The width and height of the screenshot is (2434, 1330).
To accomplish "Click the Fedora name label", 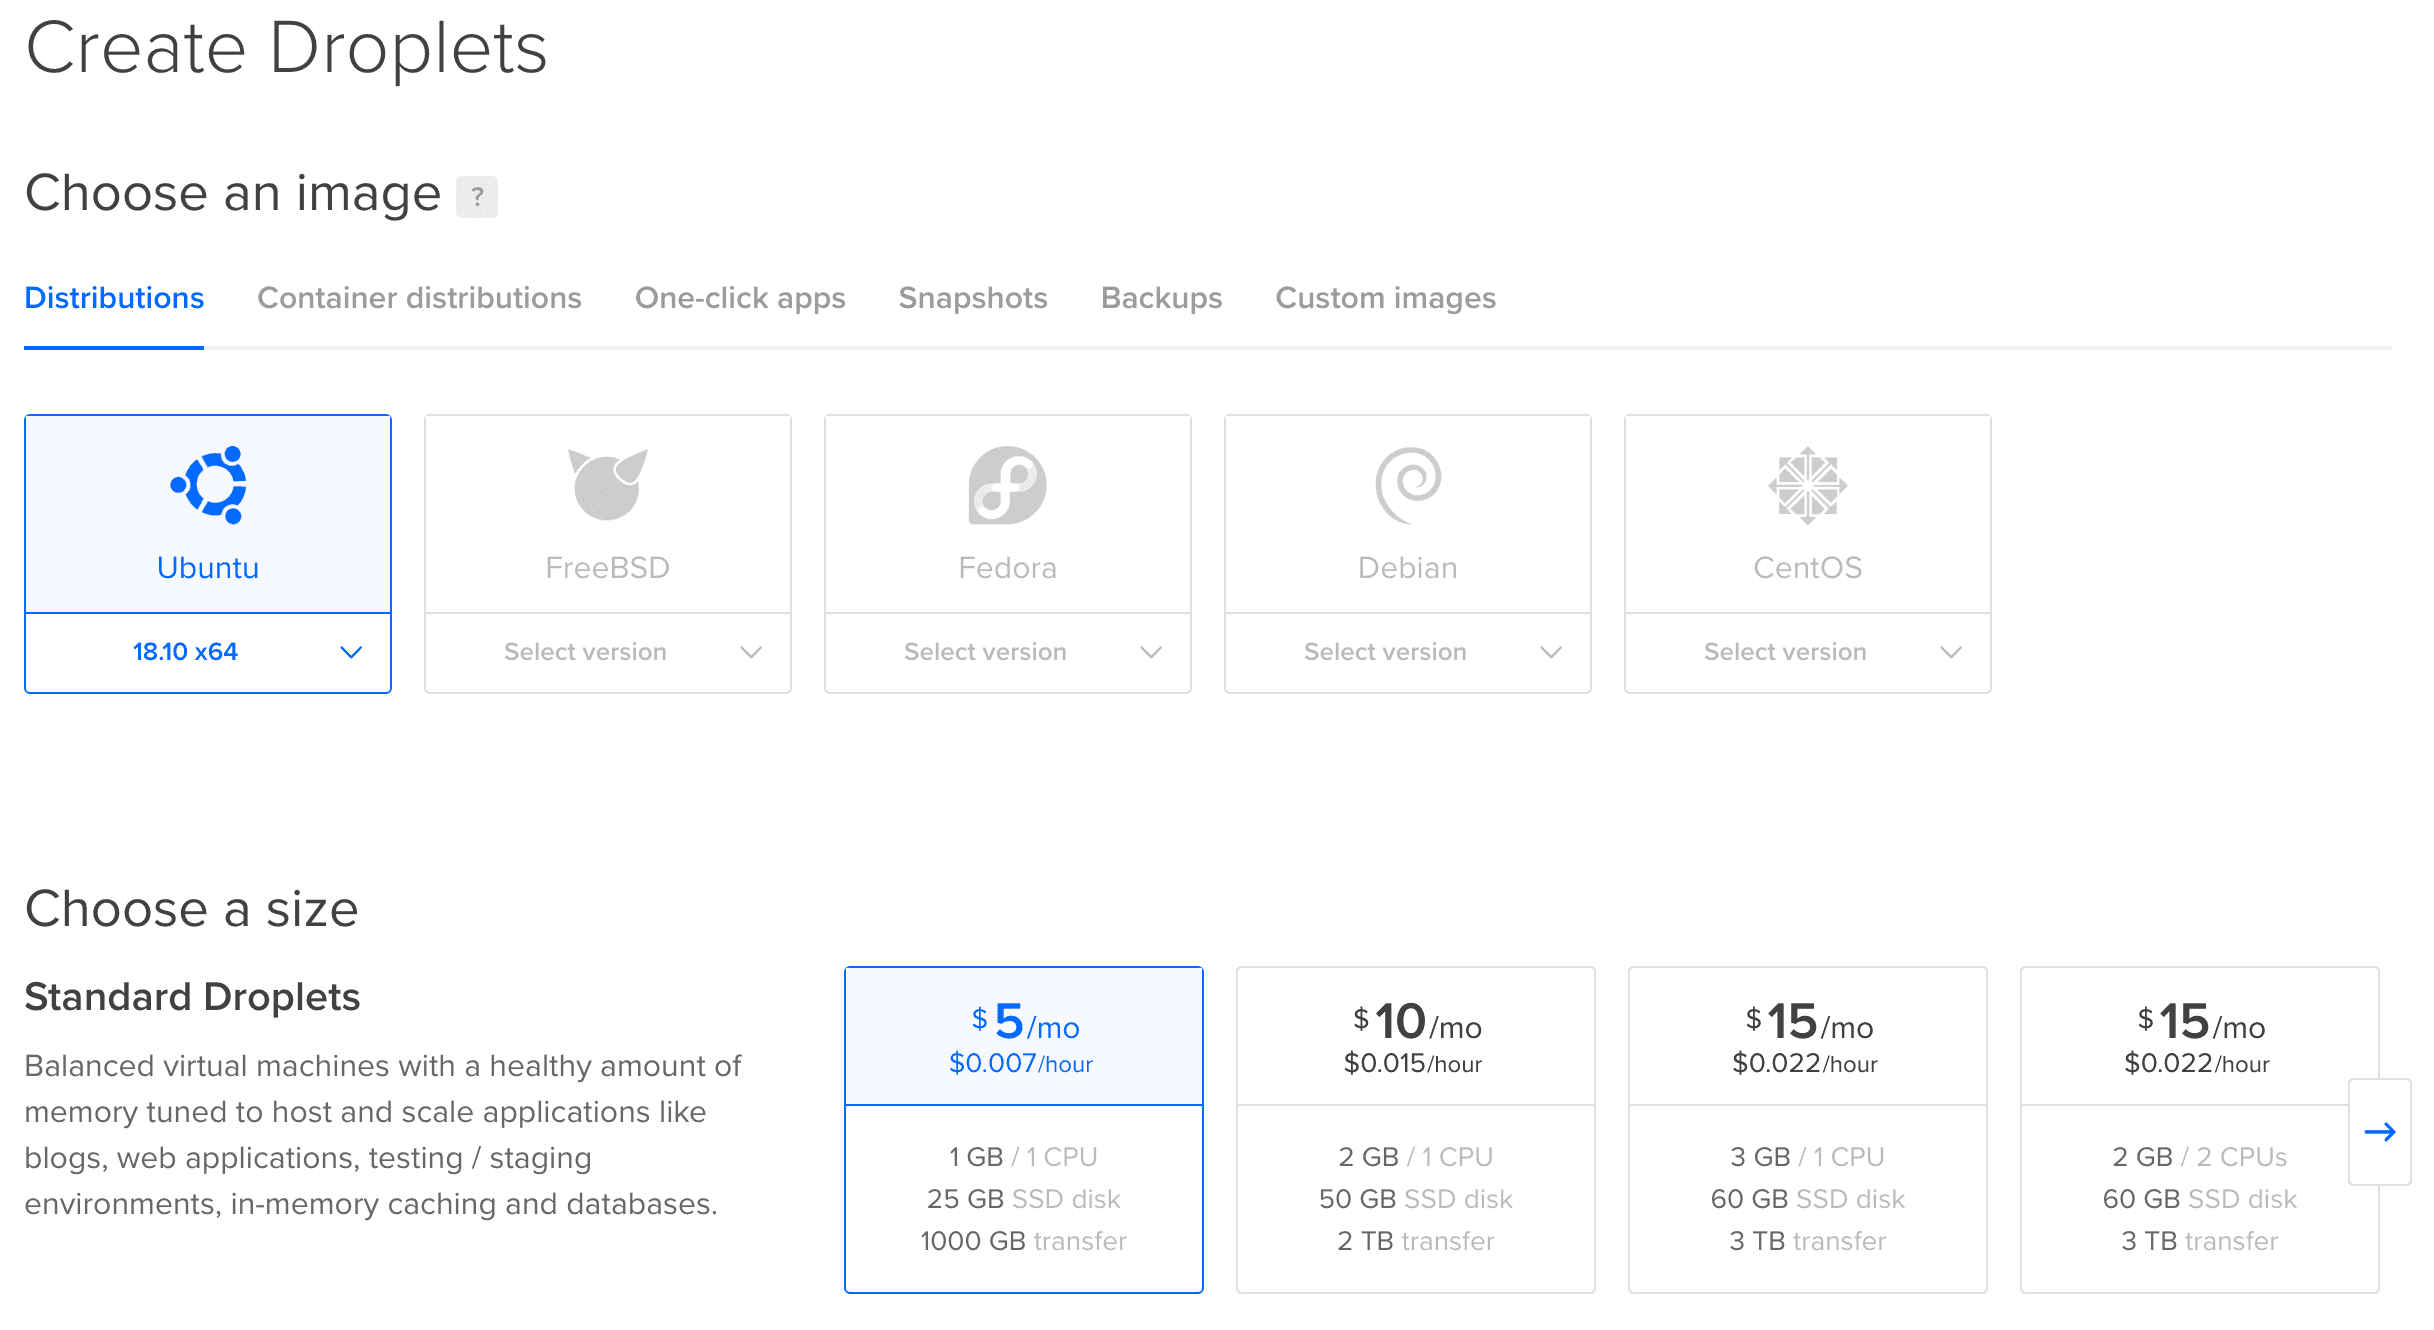I will [x=1008, y=568].
